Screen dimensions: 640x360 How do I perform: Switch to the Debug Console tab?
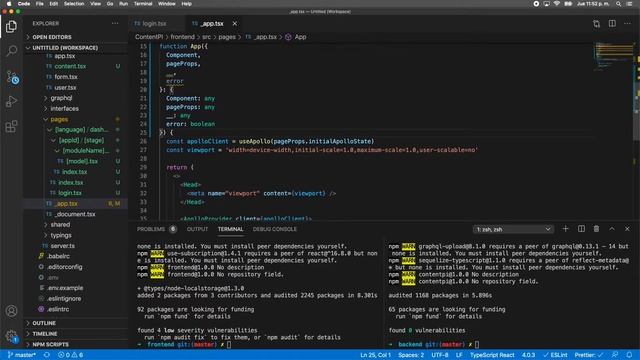click(x=275, y=229)
